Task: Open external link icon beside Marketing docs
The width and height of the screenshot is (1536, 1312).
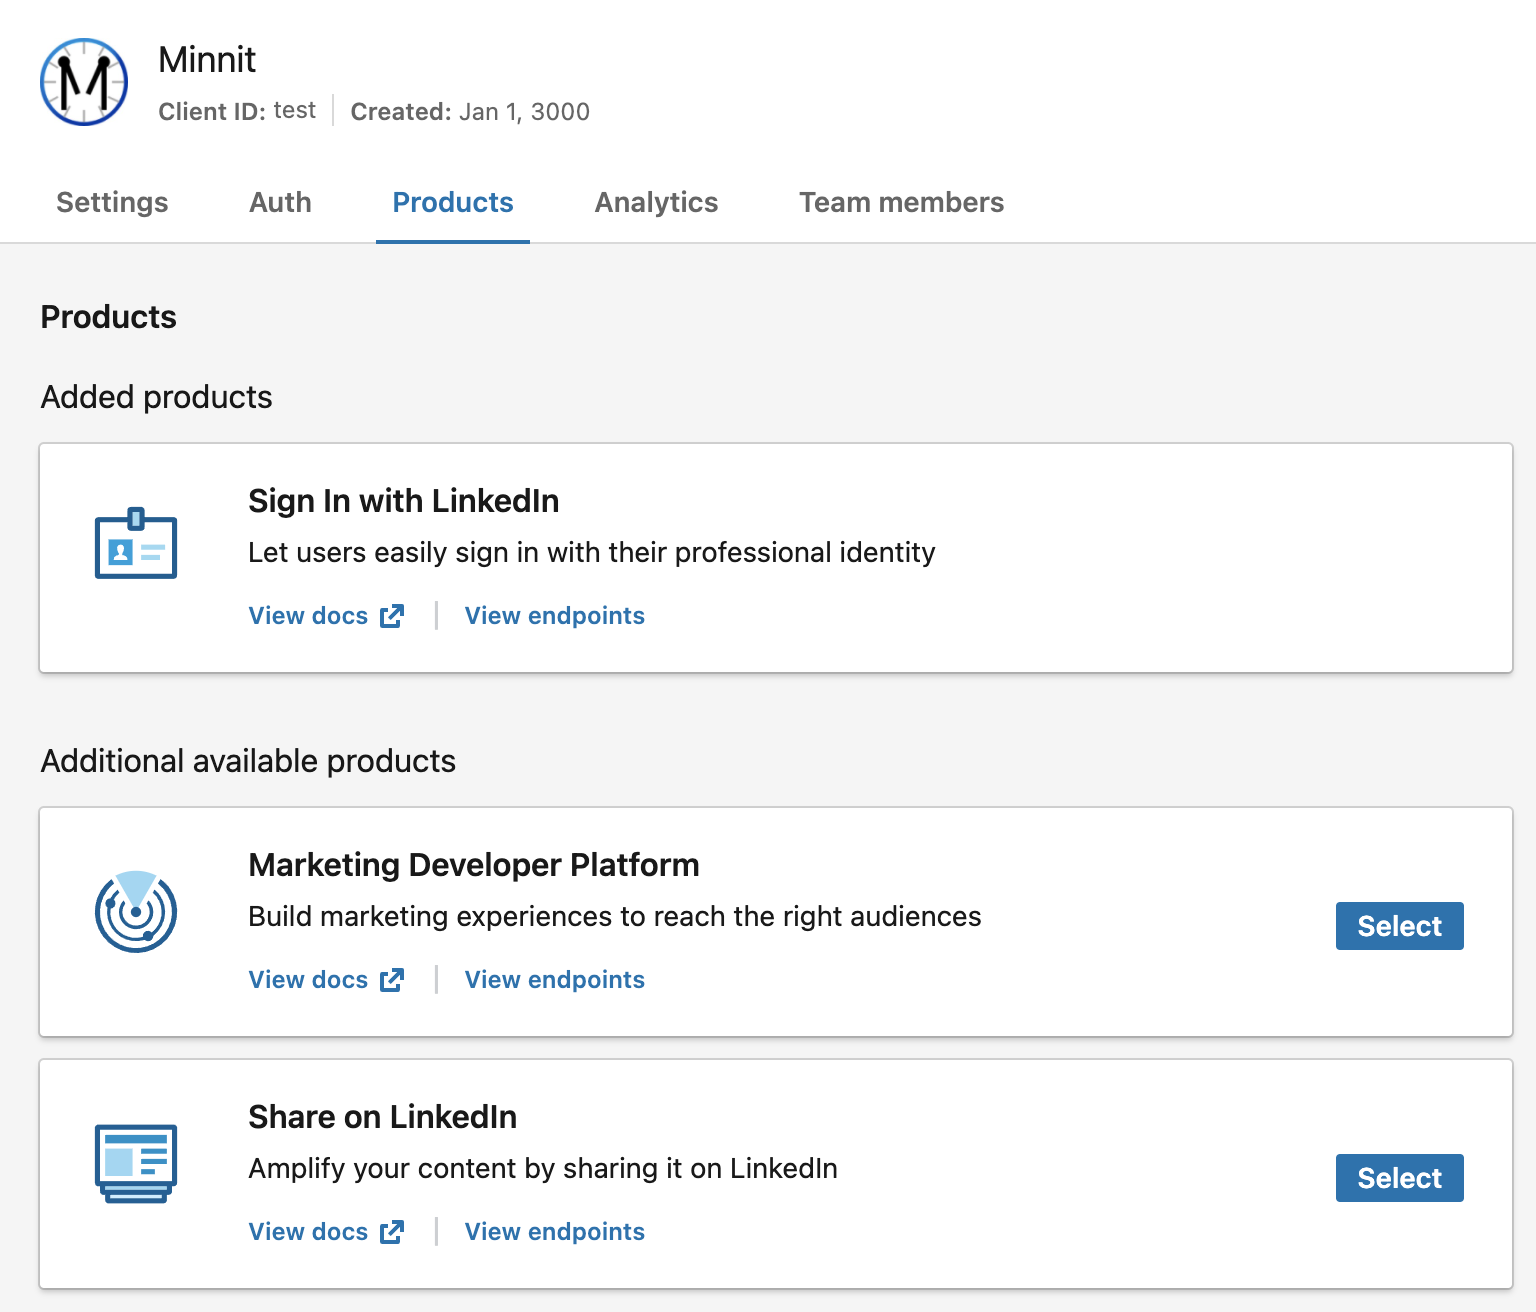Action: point(392,979)
